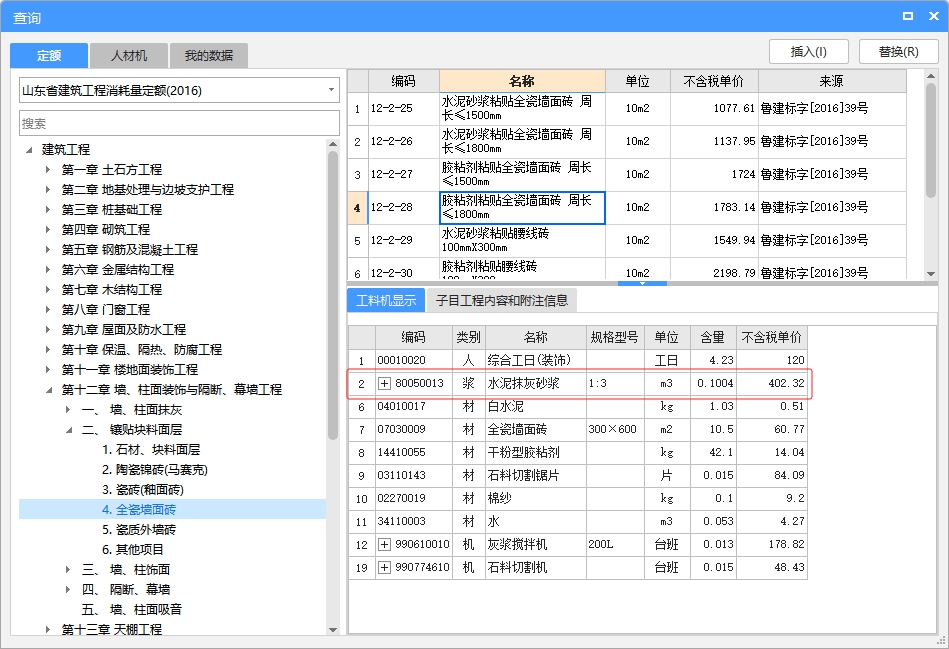Click the tree panel scroll-up arrow
The width and height of the screenshot is (949, 649).
333,144
